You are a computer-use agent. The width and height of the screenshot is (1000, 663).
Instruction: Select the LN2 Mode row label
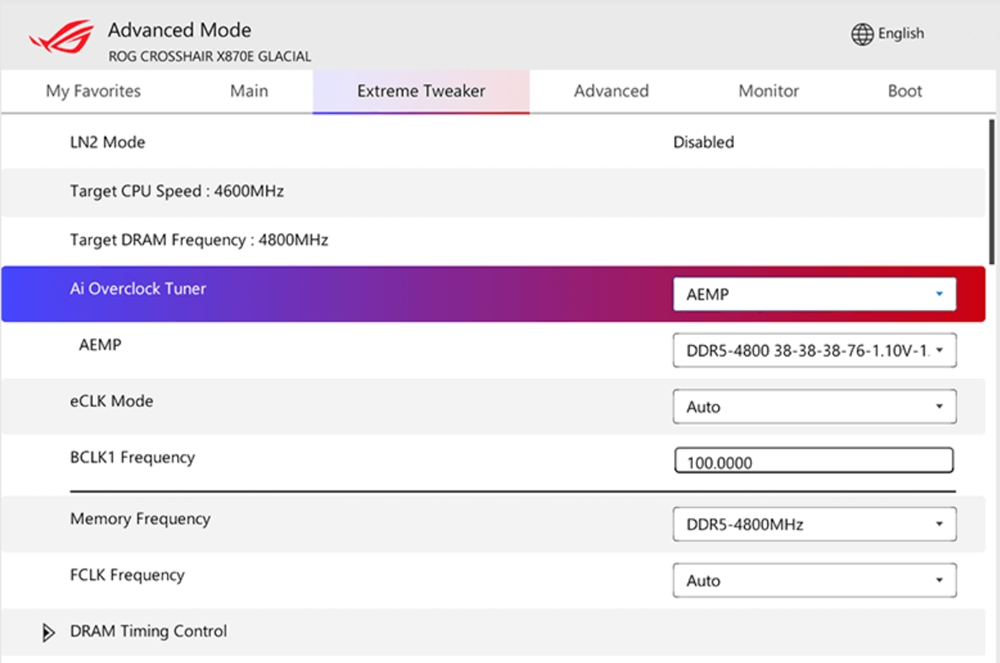click(107, 142)
